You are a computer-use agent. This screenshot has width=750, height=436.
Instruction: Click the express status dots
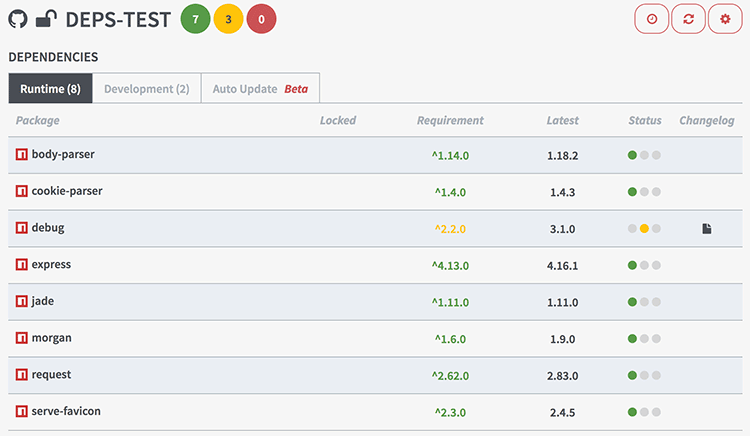pos(644,265)
